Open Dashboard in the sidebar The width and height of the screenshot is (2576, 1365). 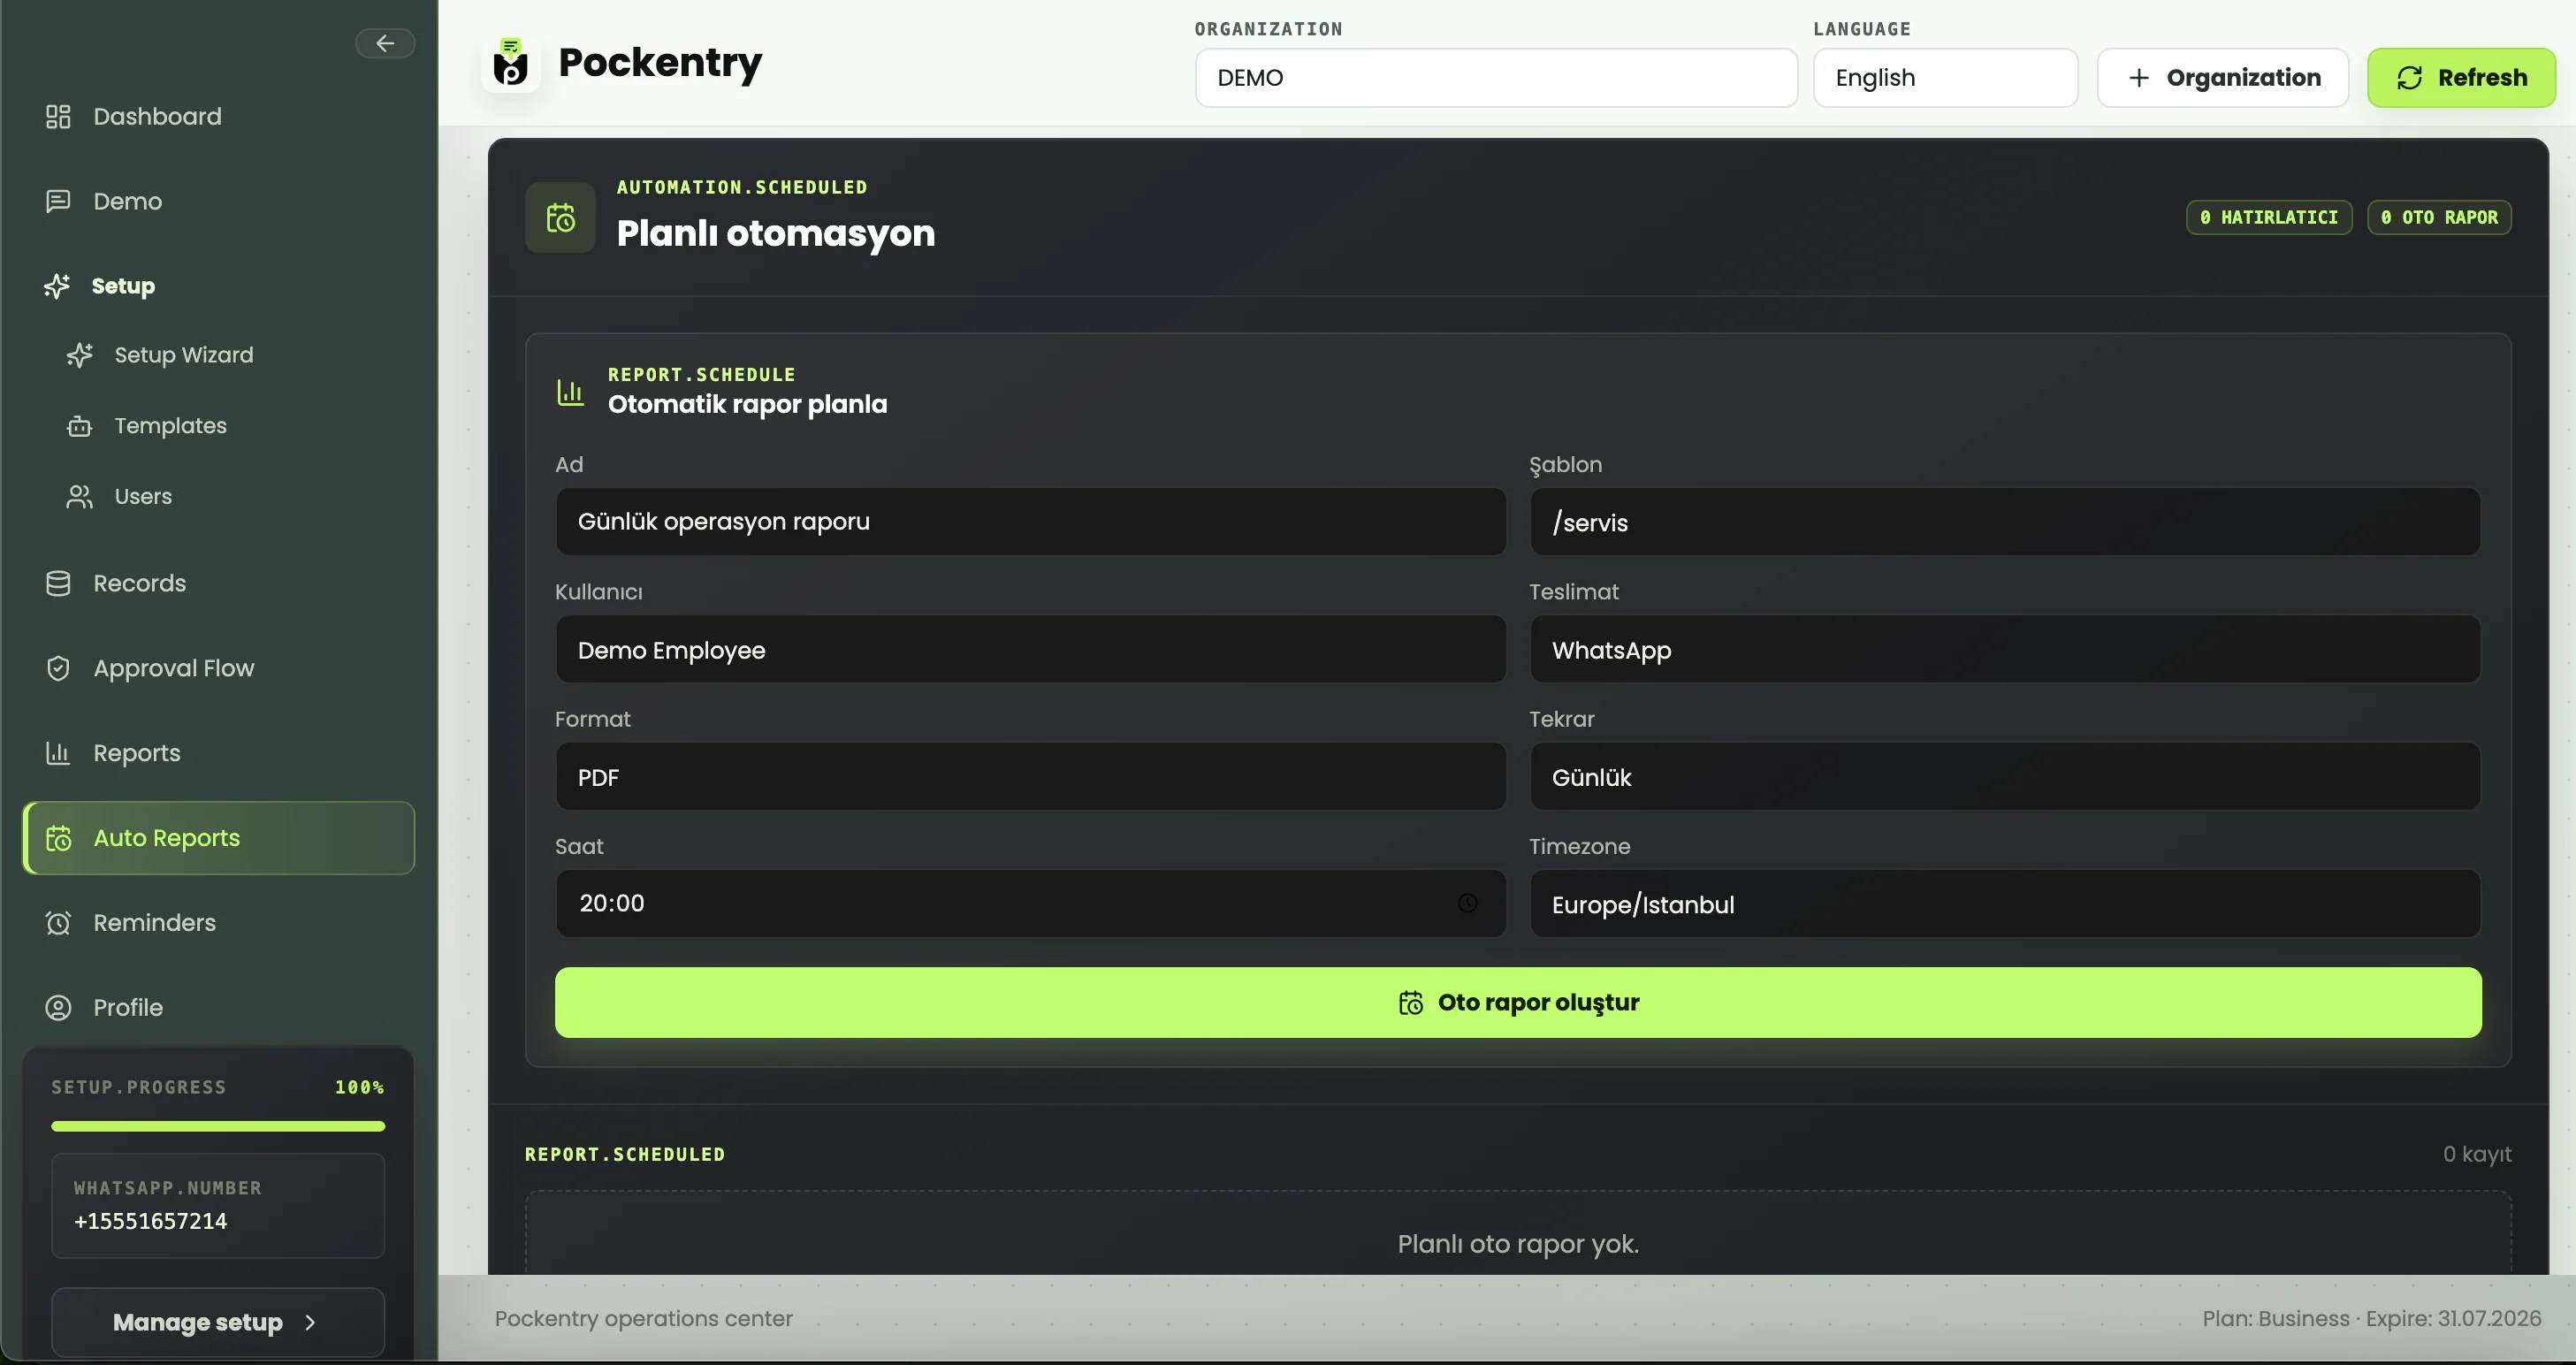219,116
